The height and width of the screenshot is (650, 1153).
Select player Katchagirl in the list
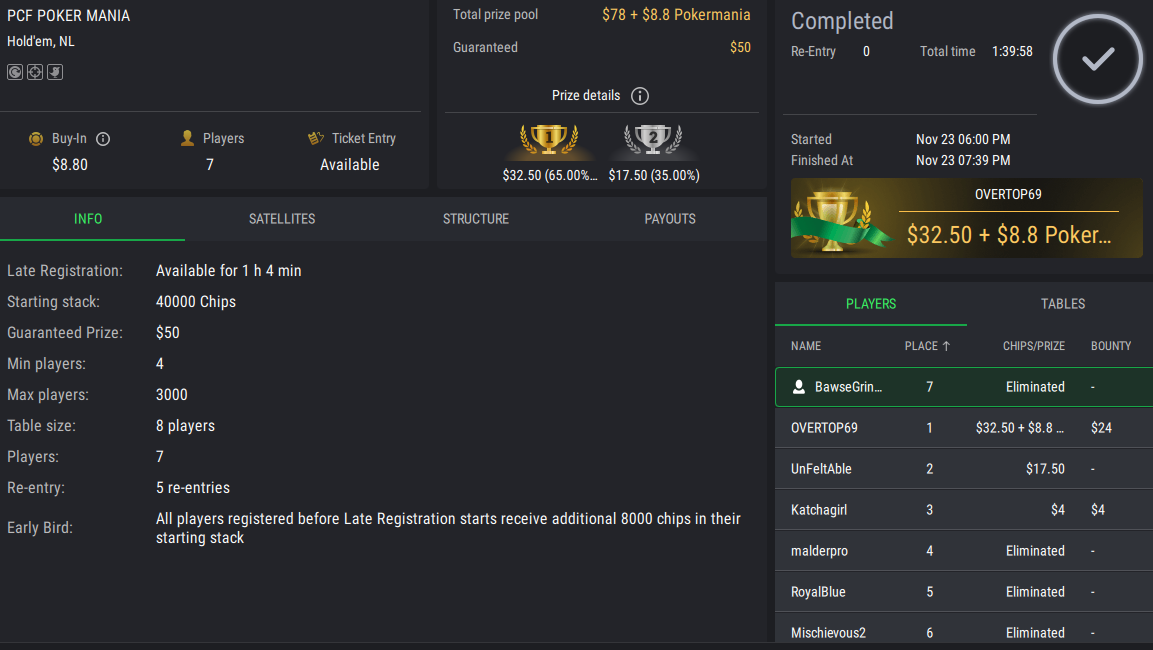point(963,510)
